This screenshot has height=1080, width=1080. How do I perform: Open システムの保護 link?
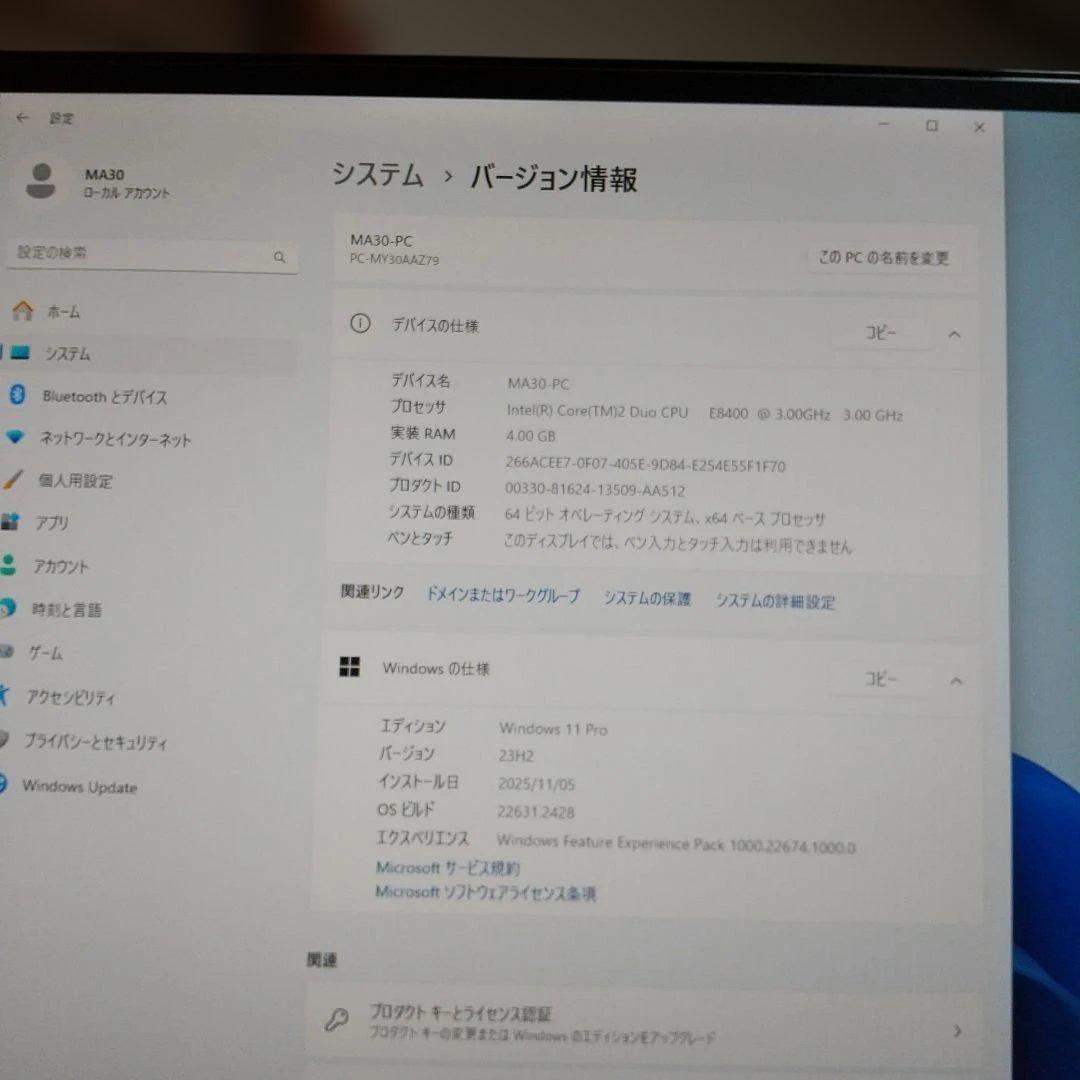[647, 599]
